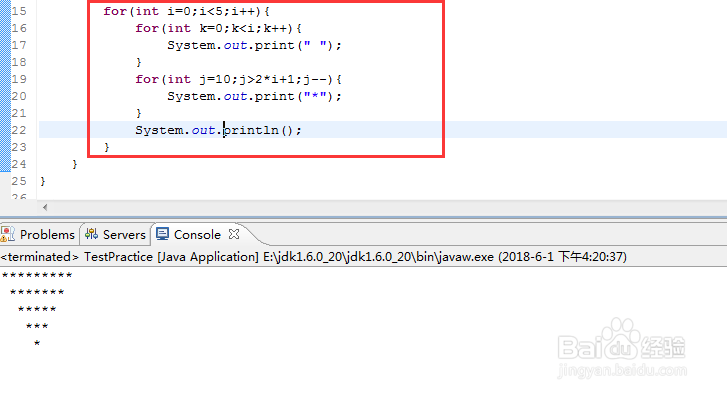The height and width of the screenshot is (395, 727).
Task: Click the System.out.print(" ") statement
Action: pos(254,45)
